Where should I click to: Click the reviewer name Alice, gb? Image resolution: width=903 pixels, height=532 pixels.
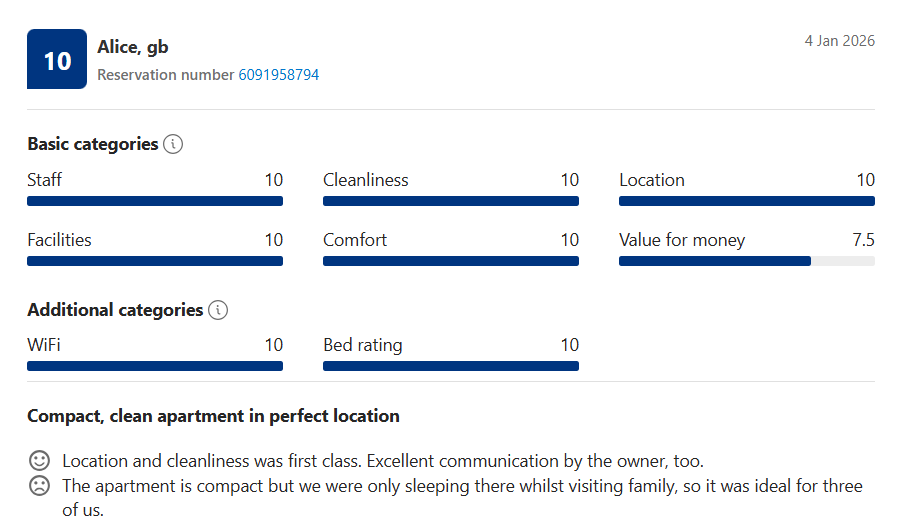[133, 47]
